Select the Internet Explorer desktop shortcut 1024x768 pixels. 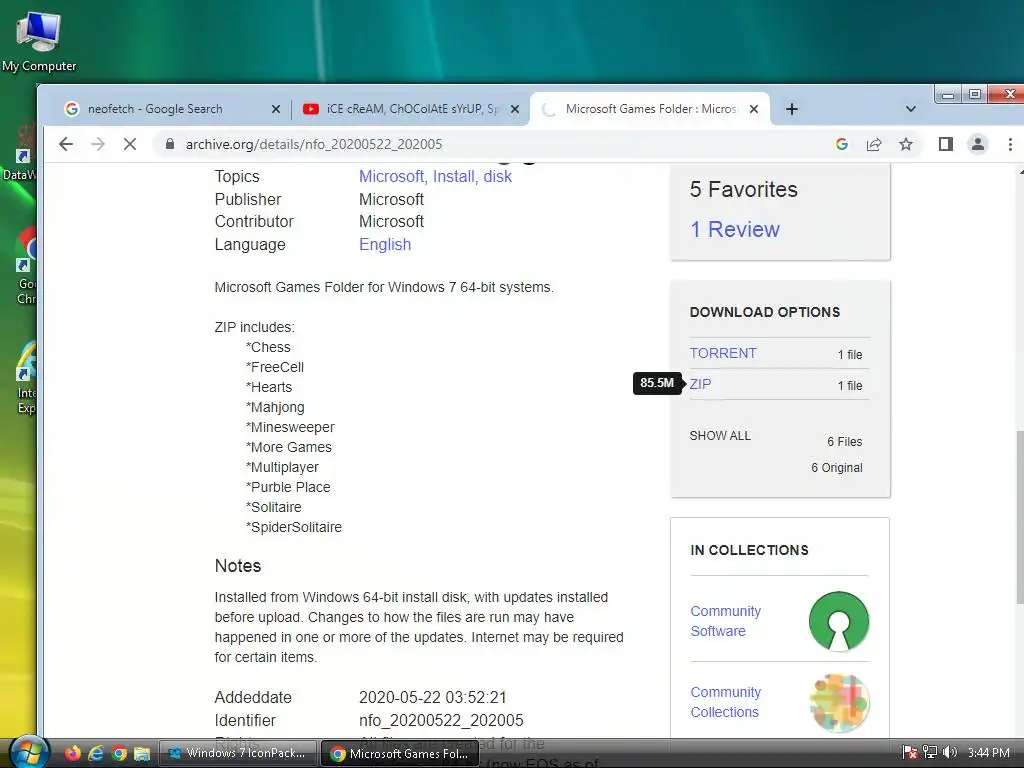(27, 379)
